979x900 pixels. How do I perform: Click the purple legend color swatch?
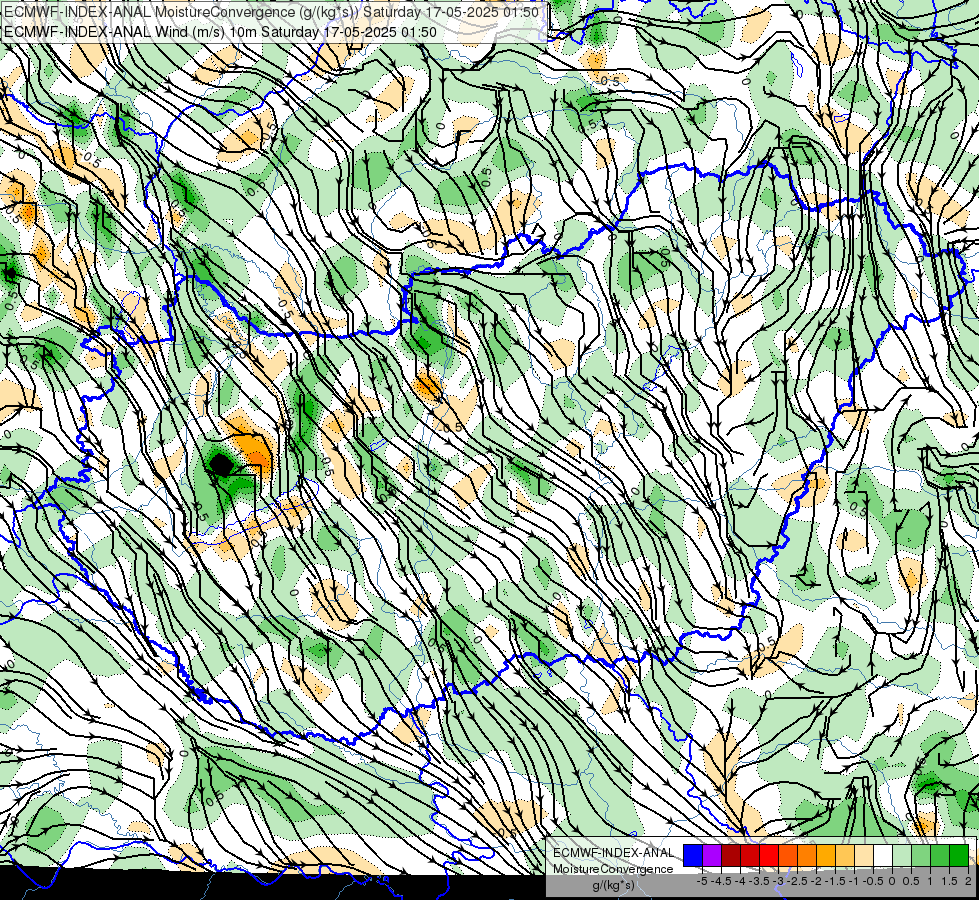coord(712,855)
